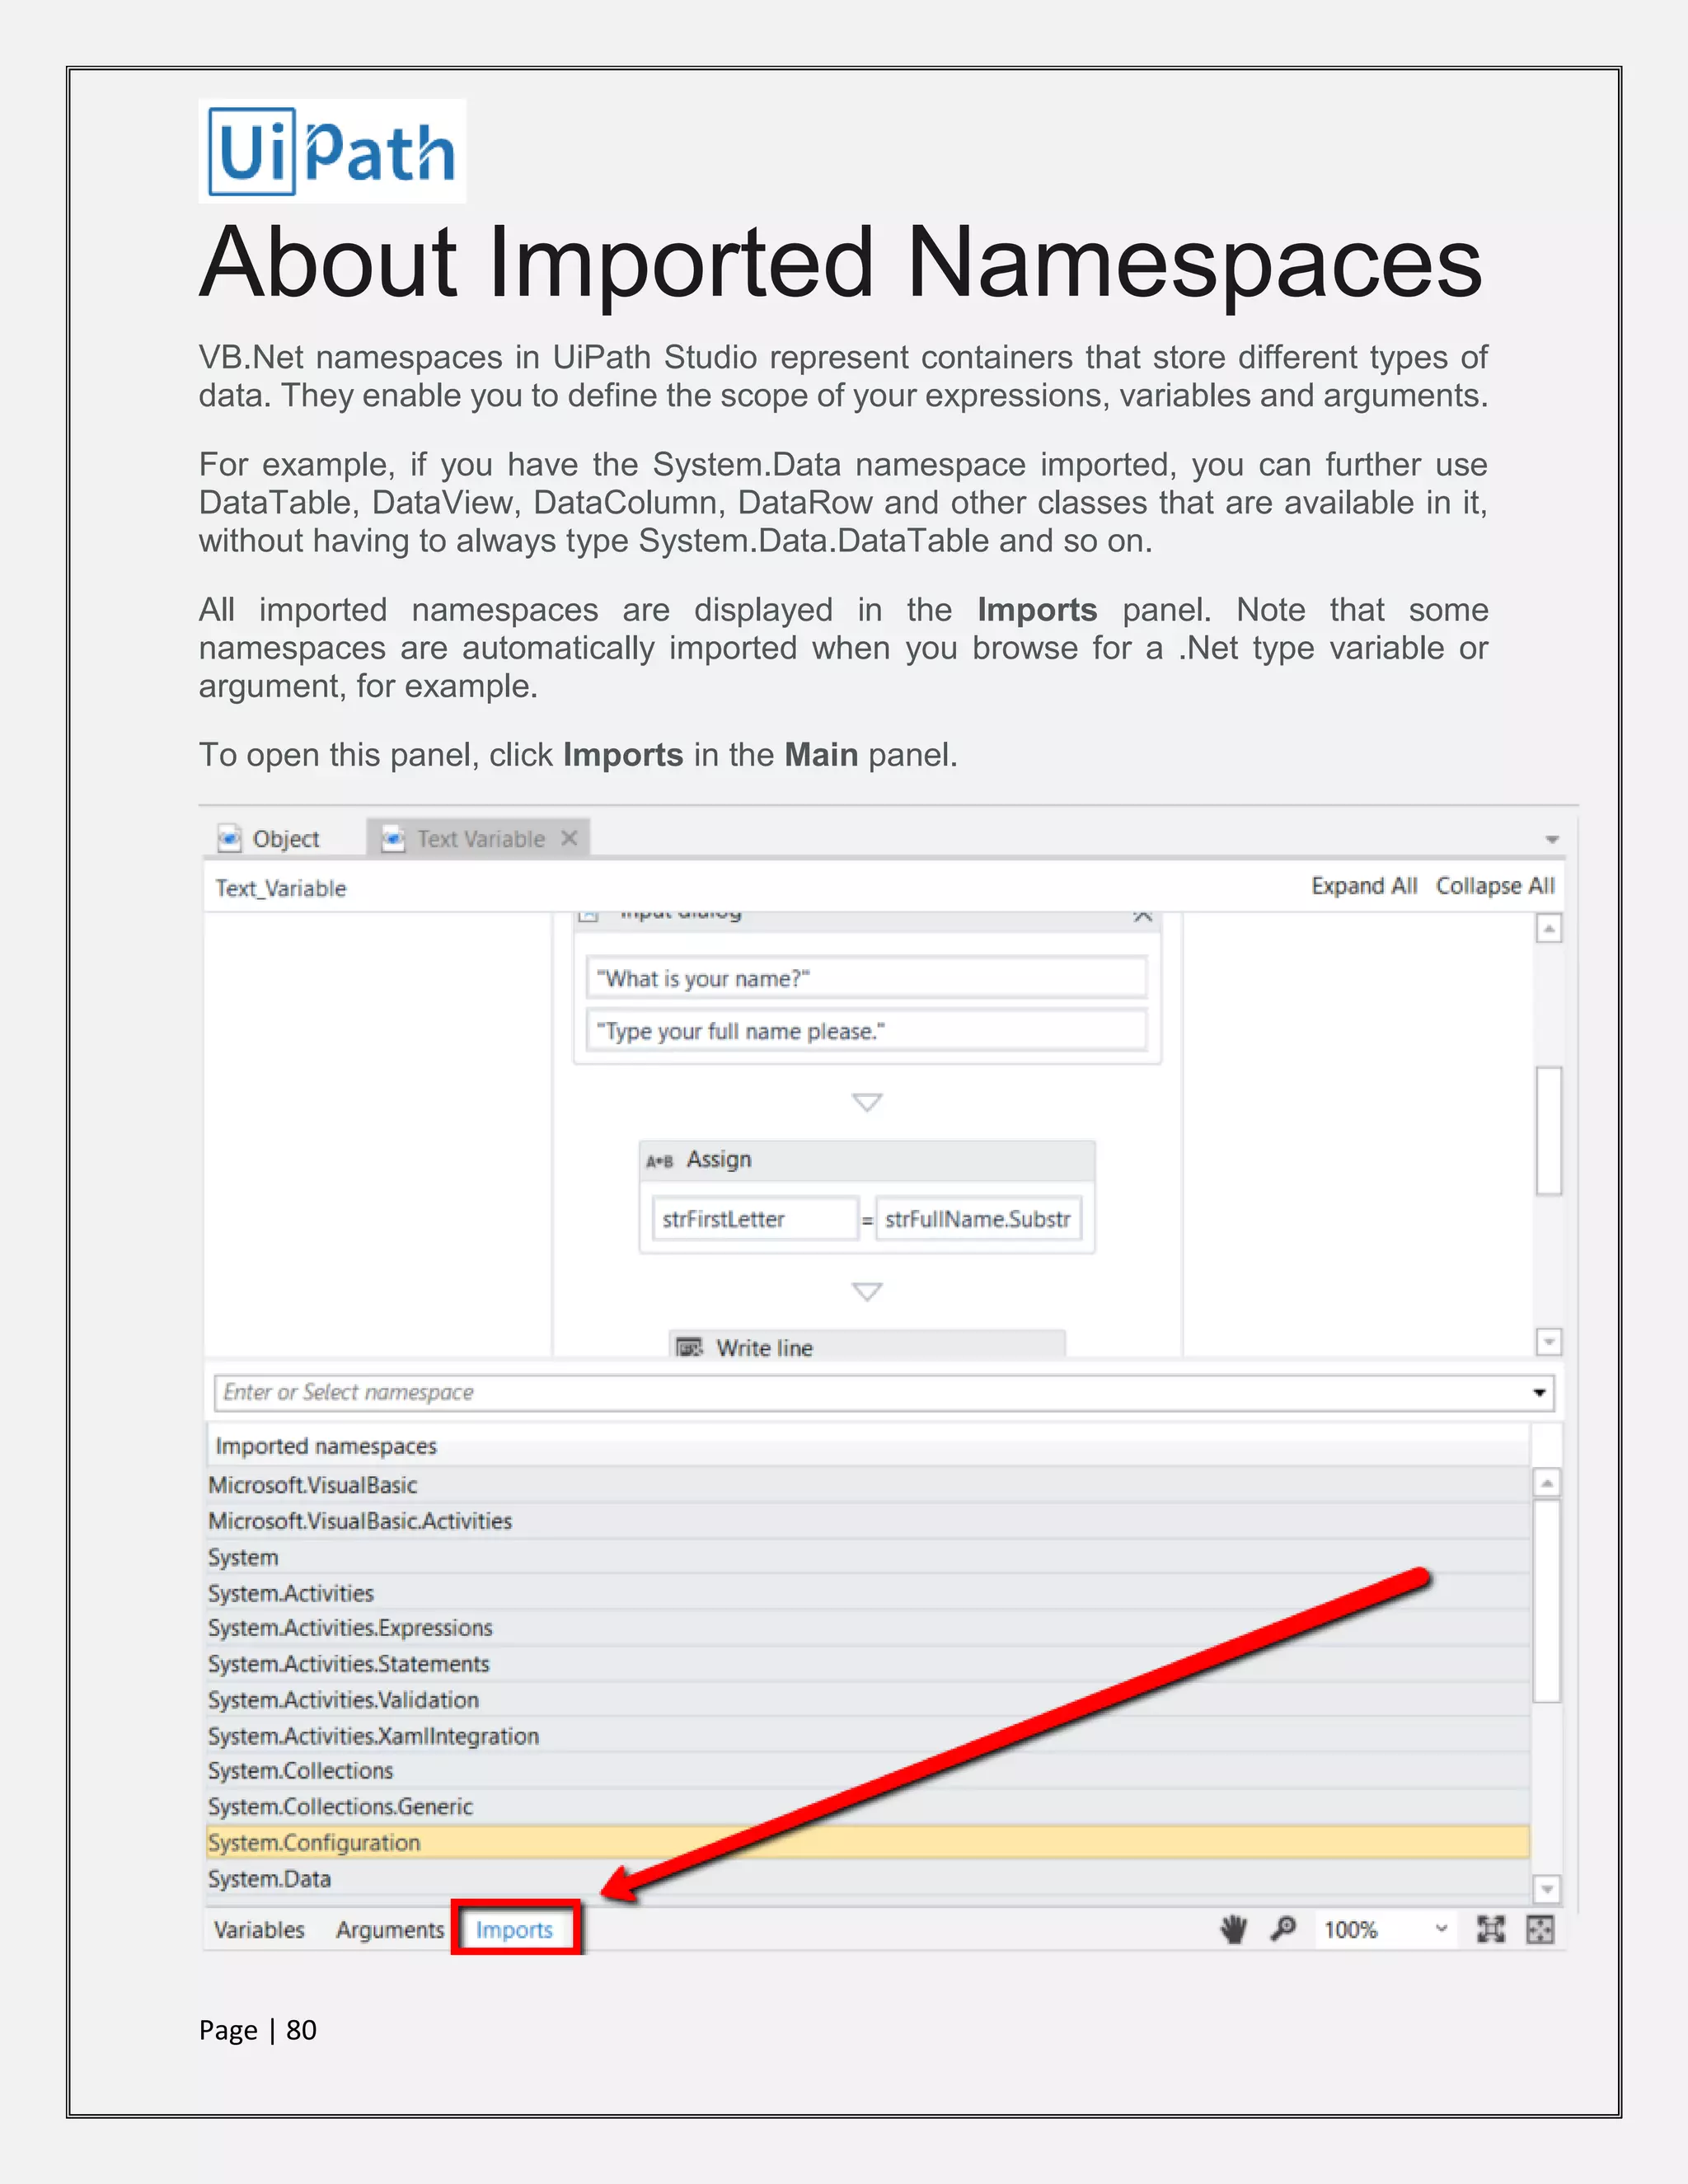Select highlighted System.Configuration namespace

(x=868, y=1843)
